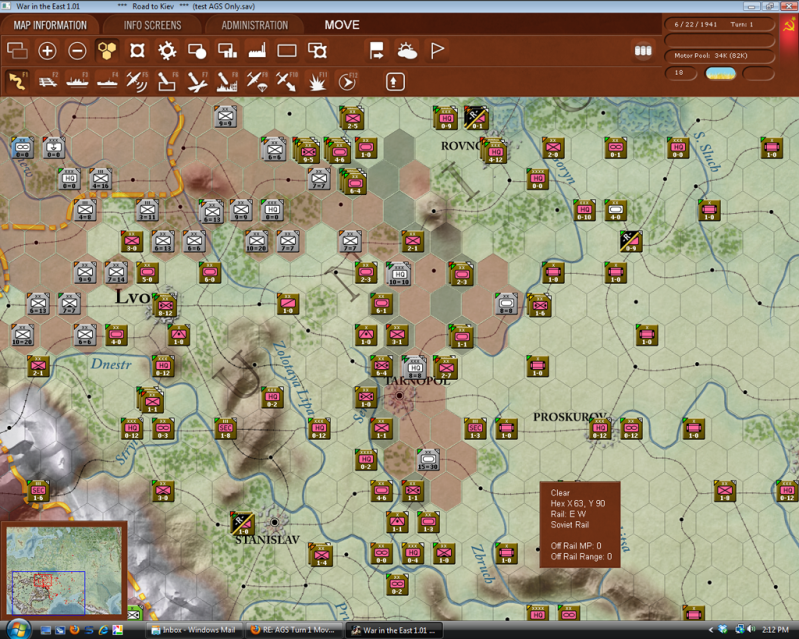Toggle the yellow hex grid overlay
This screenshot has height=639, width=799.
tap(107, 50)
